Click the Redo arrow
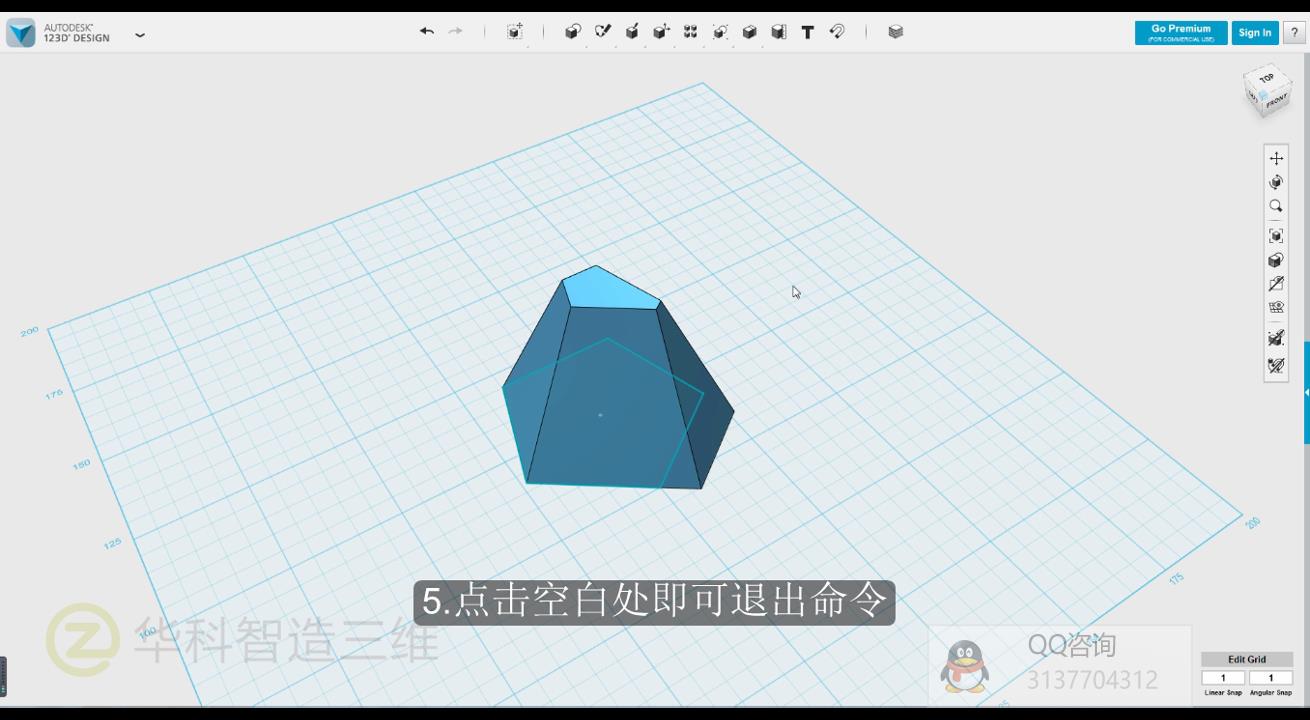 coord(455,32)
